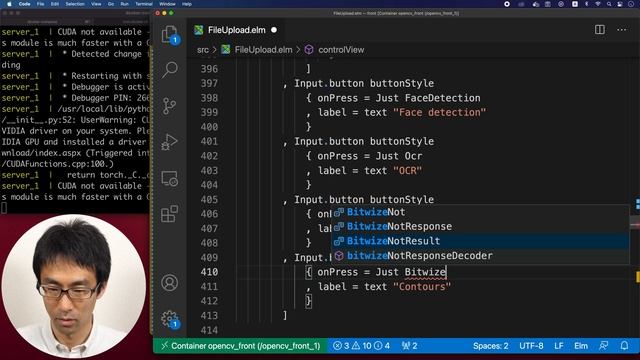Viewport: 640px width, 360px height.
Task: Click the Bluetooth icon in menu bar
Action: click(587, 4)
